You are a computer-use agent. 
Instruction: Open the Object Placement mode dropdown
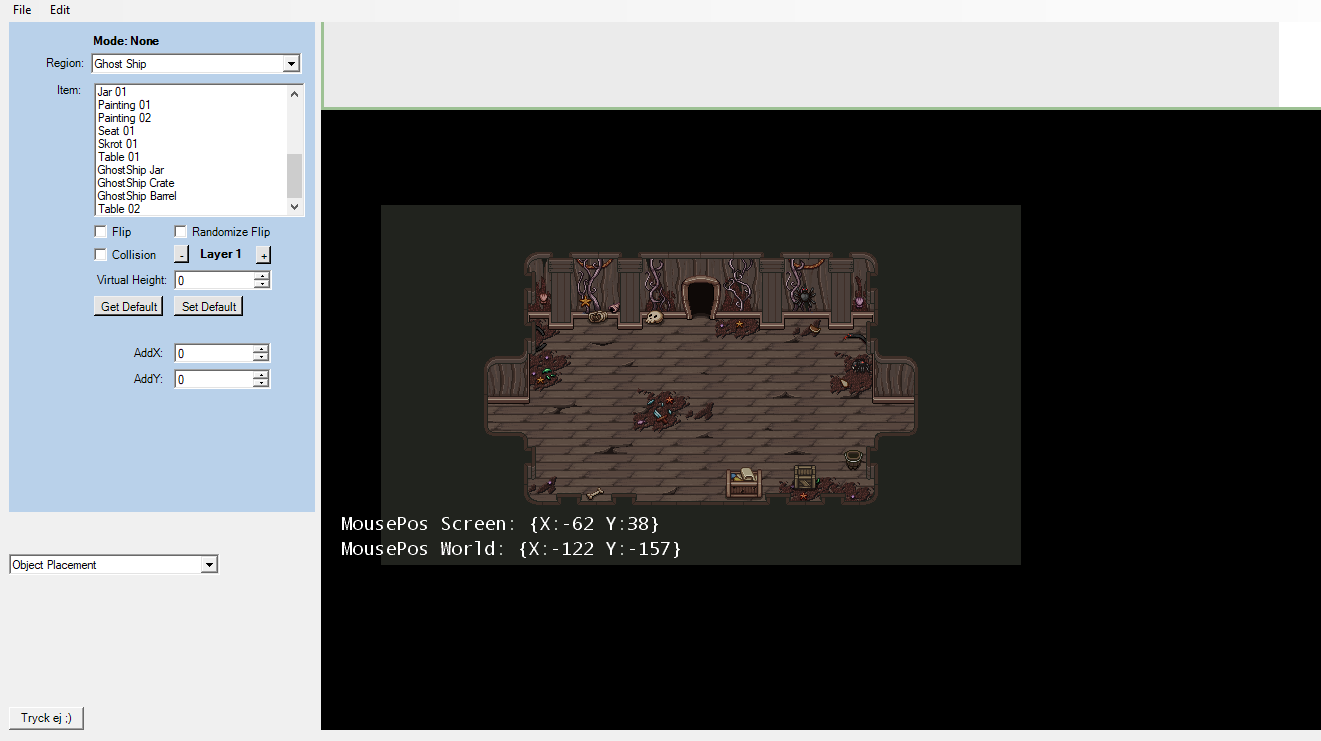[x=209, y=565]
